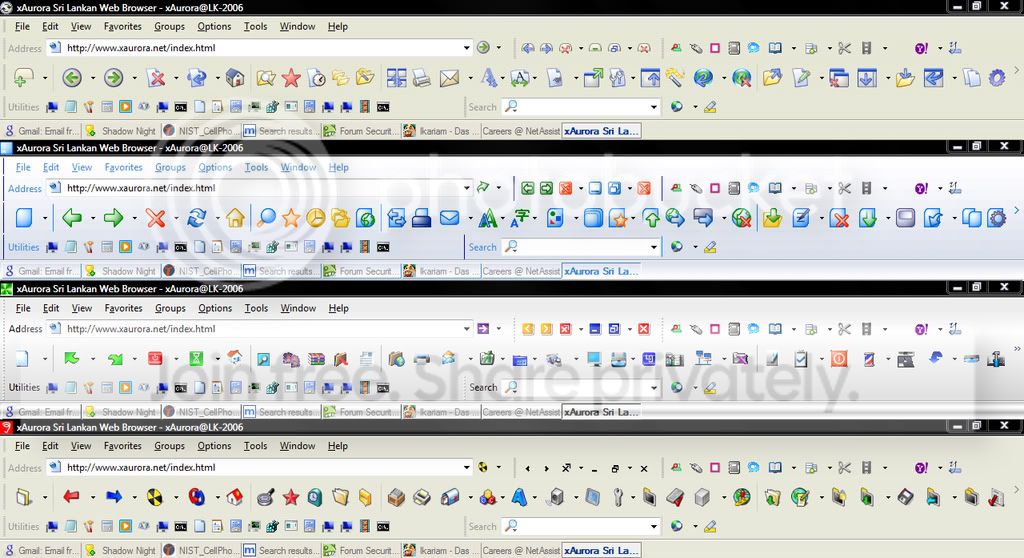1024x558 pixels.
Task: Click the blue right Forward arrow in 3D-icon window
Action: (x=114, y=497)
